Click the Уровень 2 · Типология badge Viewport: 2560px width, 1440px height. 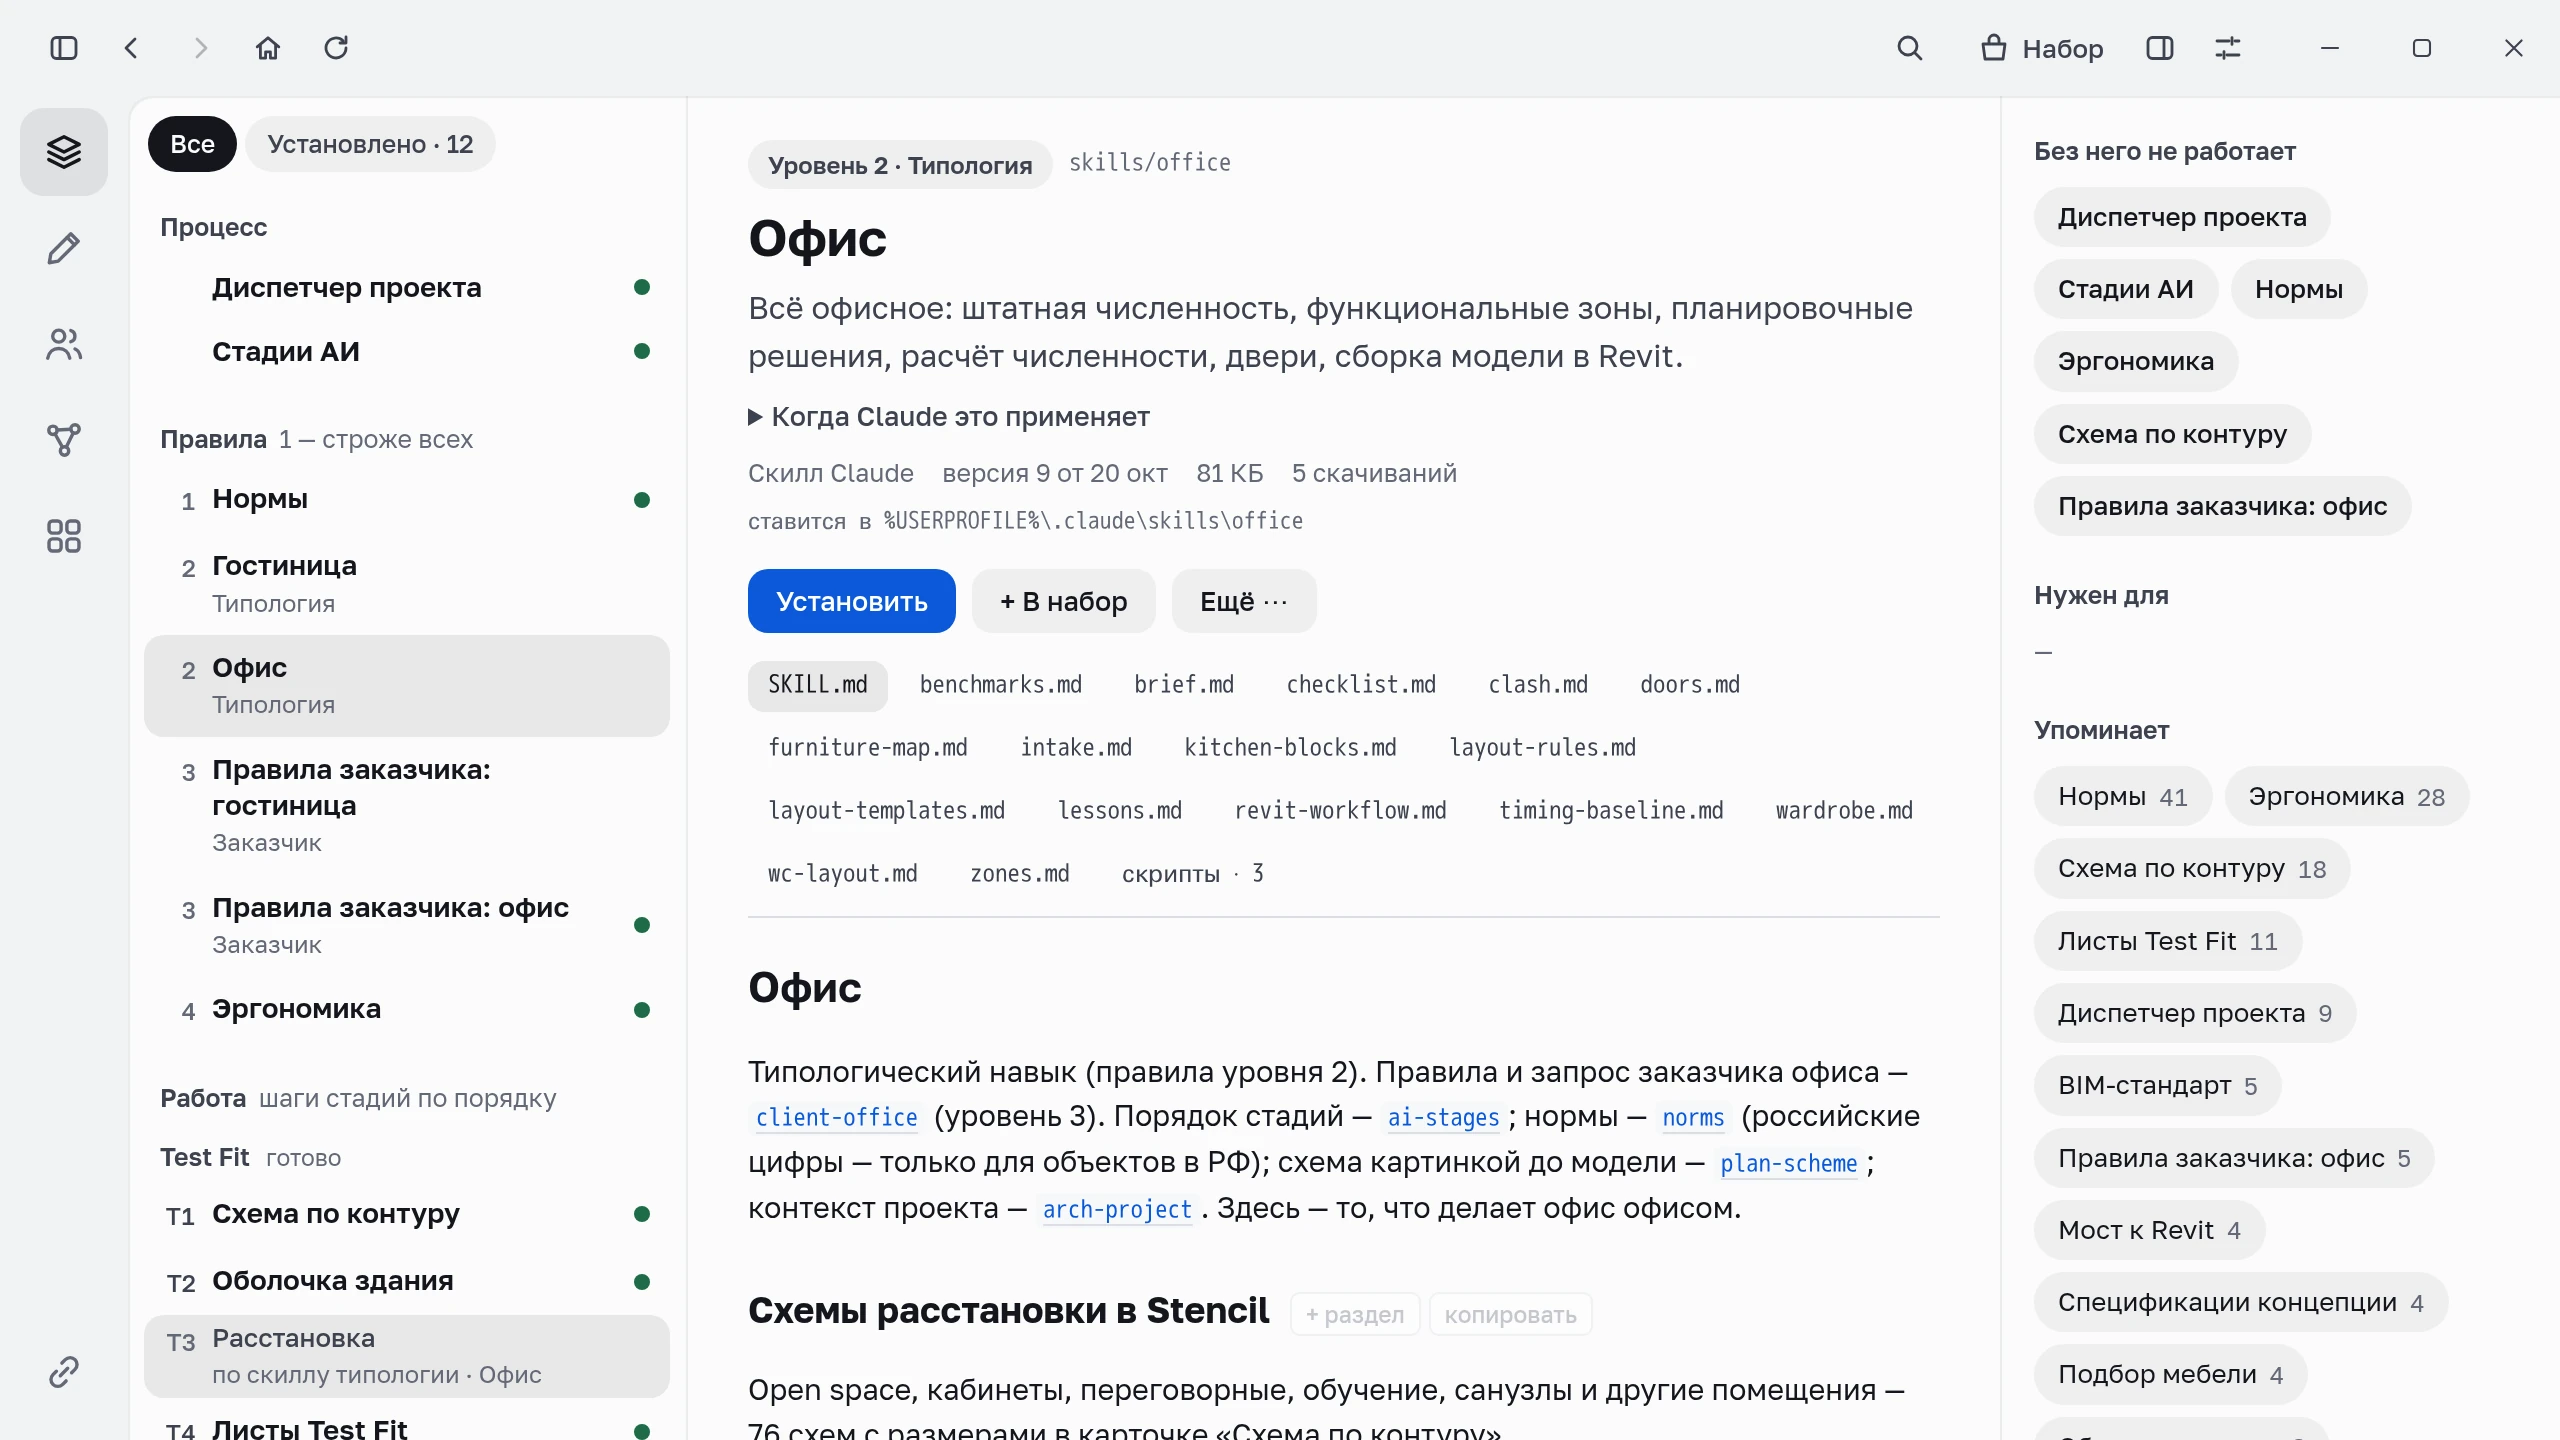point(900,165)
